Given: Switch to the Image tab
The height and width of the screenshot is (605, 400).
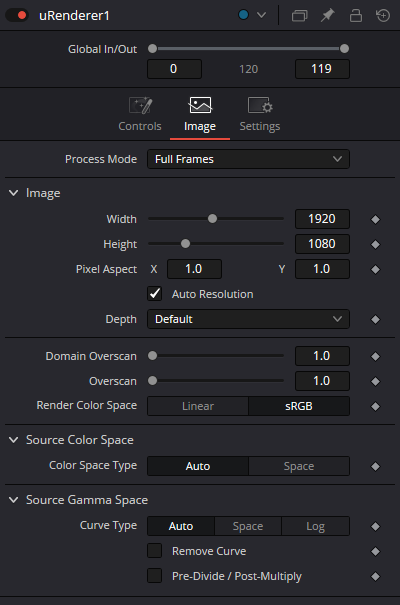Looking at the screenshot, I should click(200, 115).
